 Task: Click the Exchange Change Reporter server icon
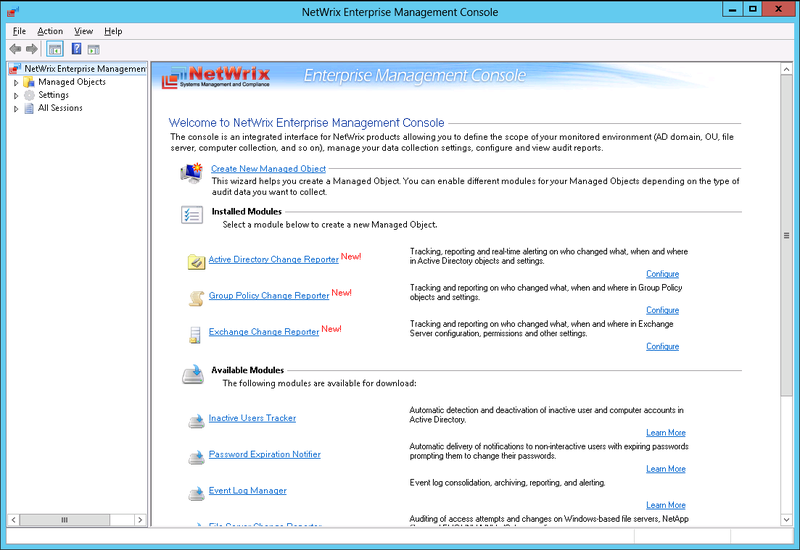(195, 335)
